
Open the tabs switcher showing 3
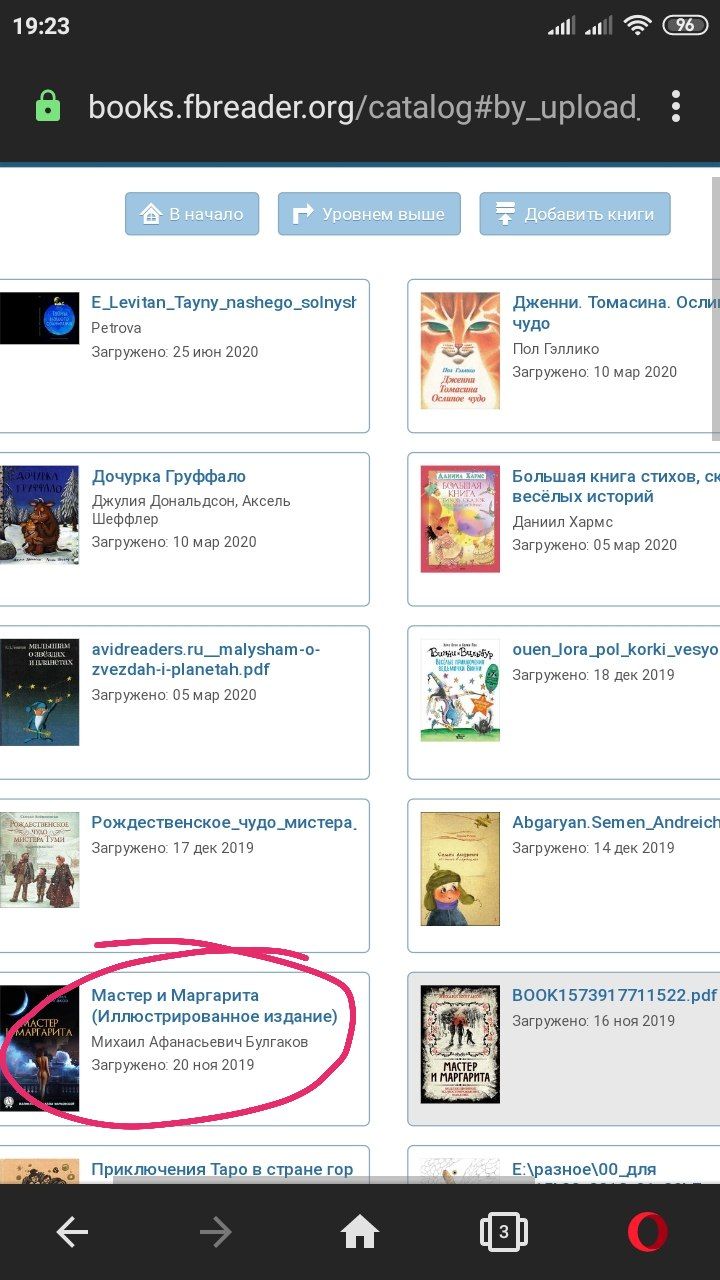(503, 1232)
